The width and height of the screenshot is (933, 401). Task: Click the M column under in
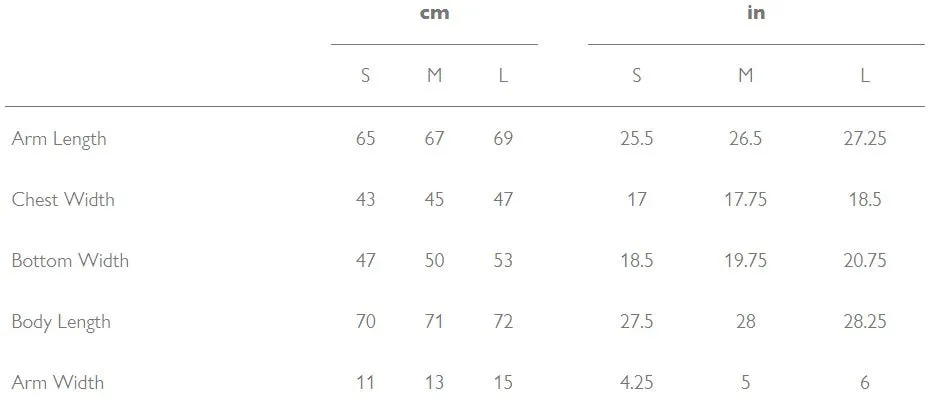click(746, 76)
